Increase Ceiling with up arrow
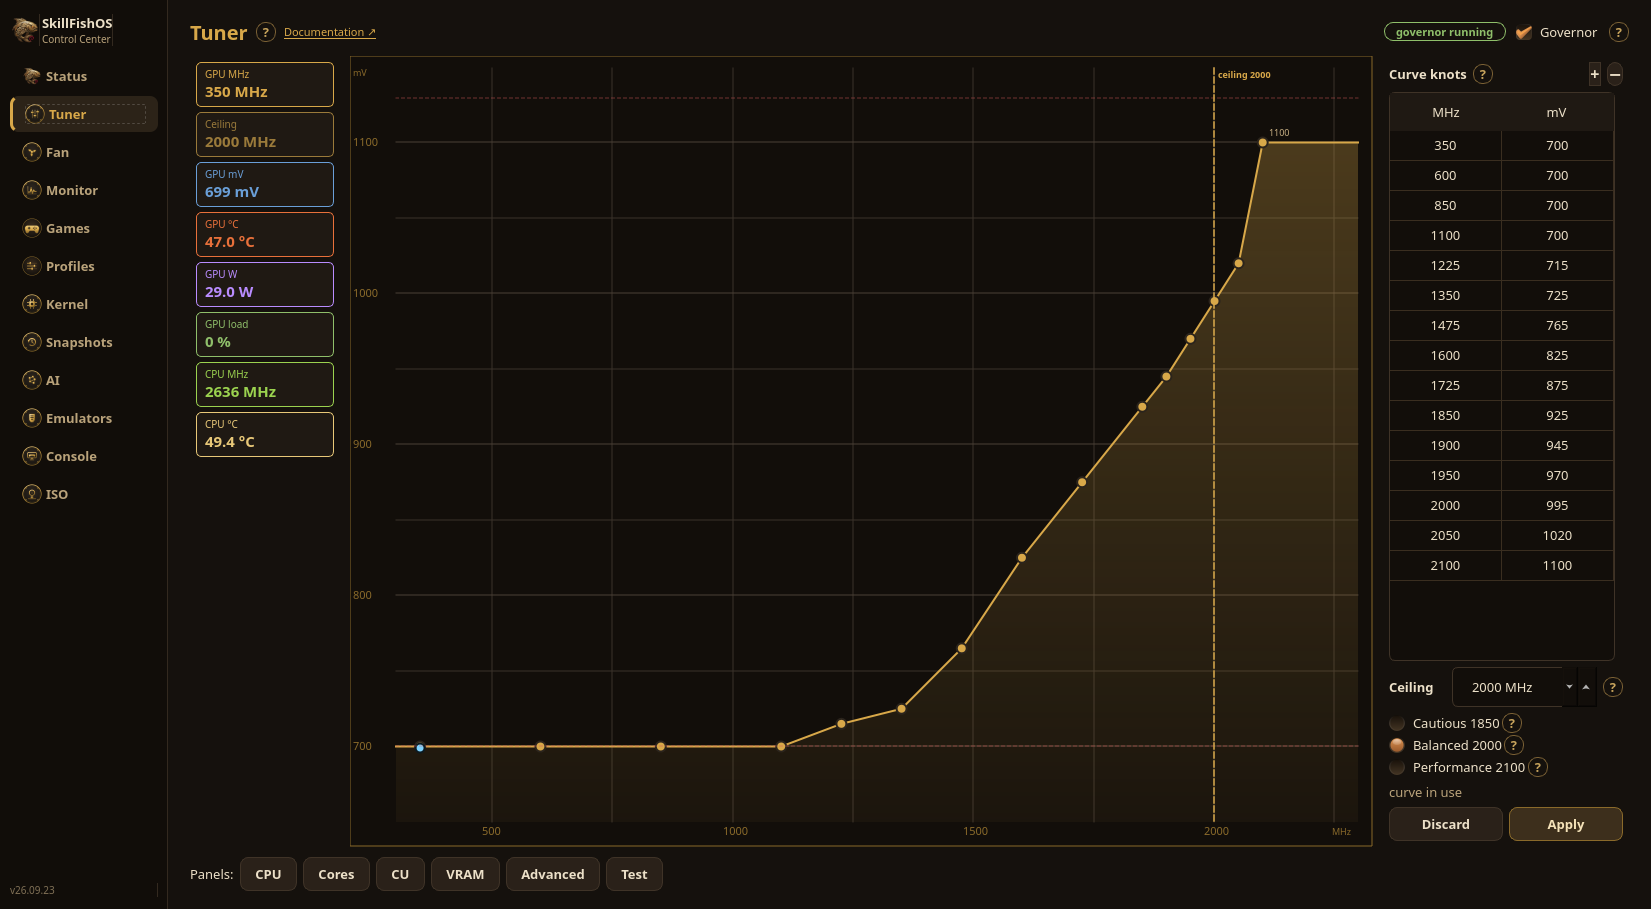 pyautogui.click(x=1586, y=687)
